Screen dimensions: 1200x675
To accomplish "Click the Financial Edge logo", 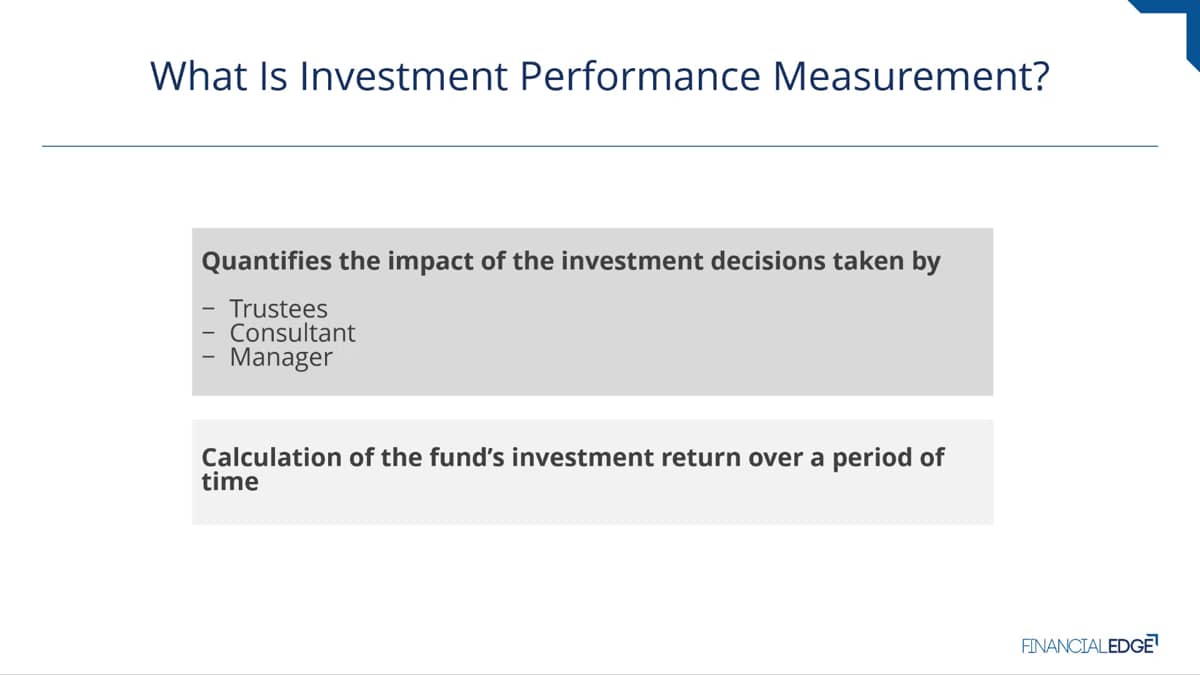I will click(x=1090, y=645).
